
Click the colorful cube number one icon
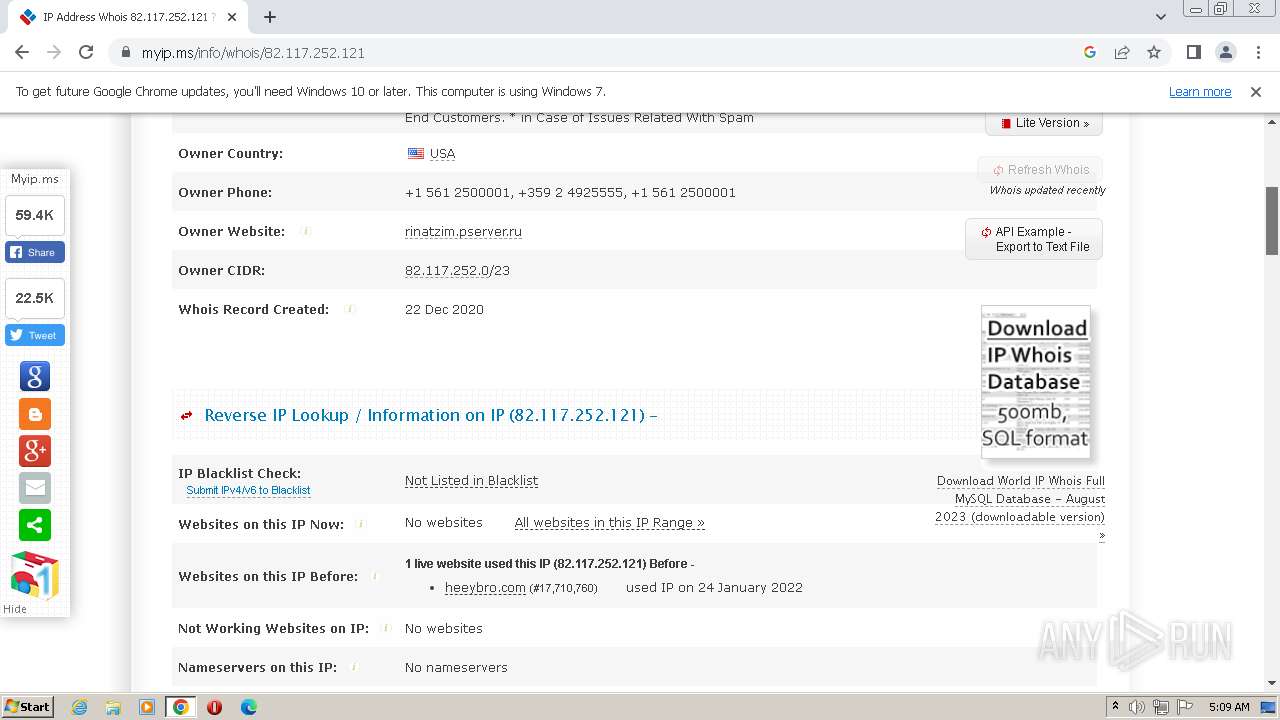[x=35, y=575]
